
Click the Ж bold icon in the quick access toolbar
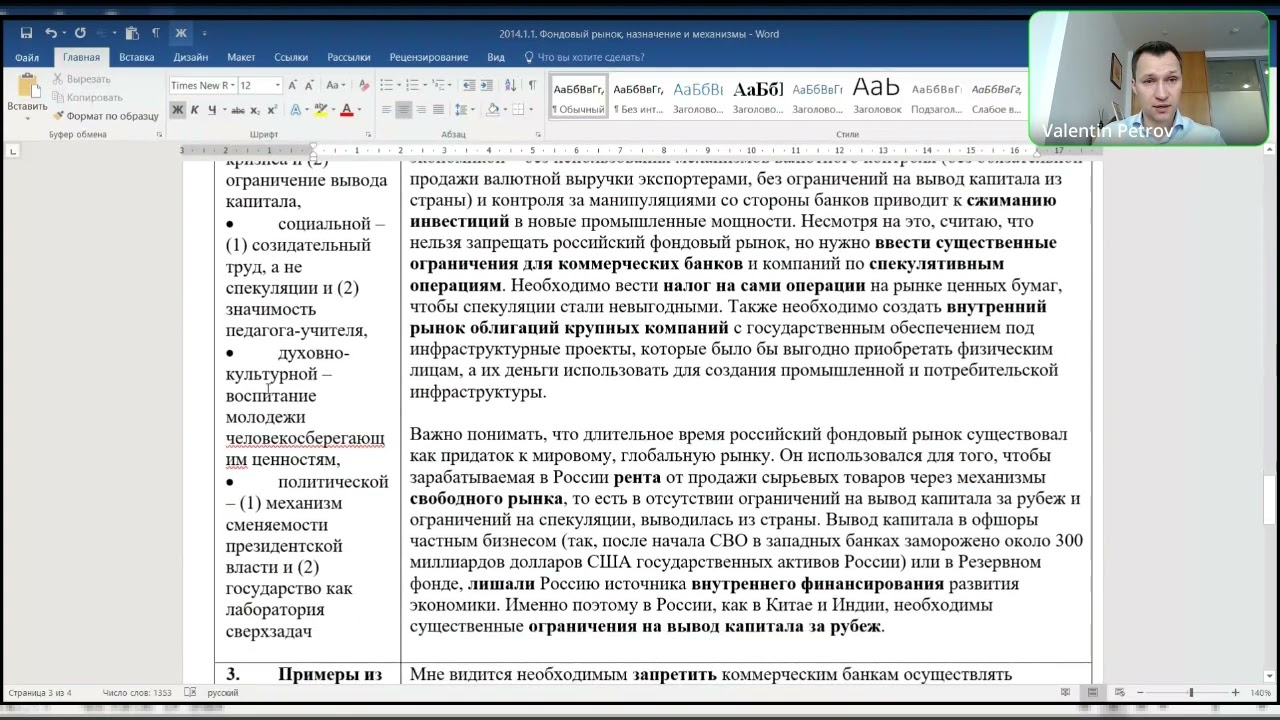pyautogui.click(x=181, y=33)
